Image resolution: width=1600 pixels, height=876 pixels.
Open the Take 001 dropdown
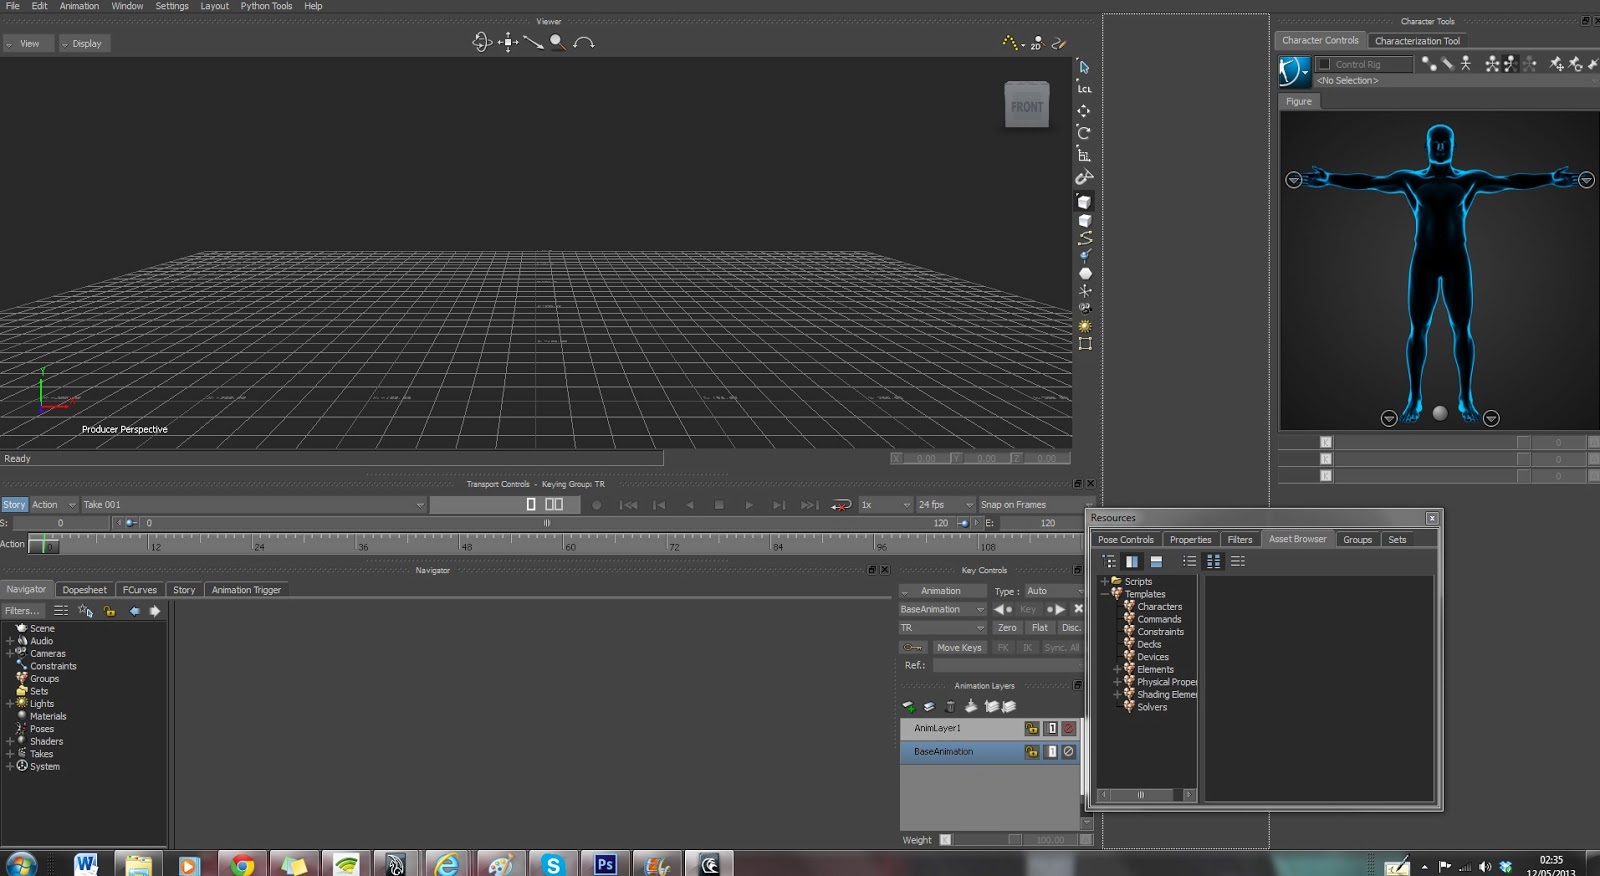tap(254, 505)
